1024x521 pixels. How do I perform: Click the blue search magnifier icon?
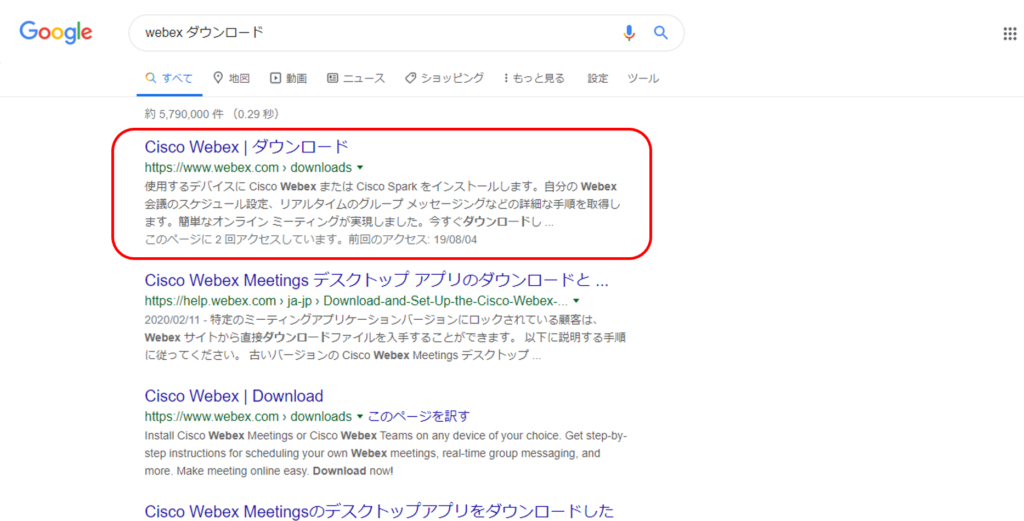661,33
